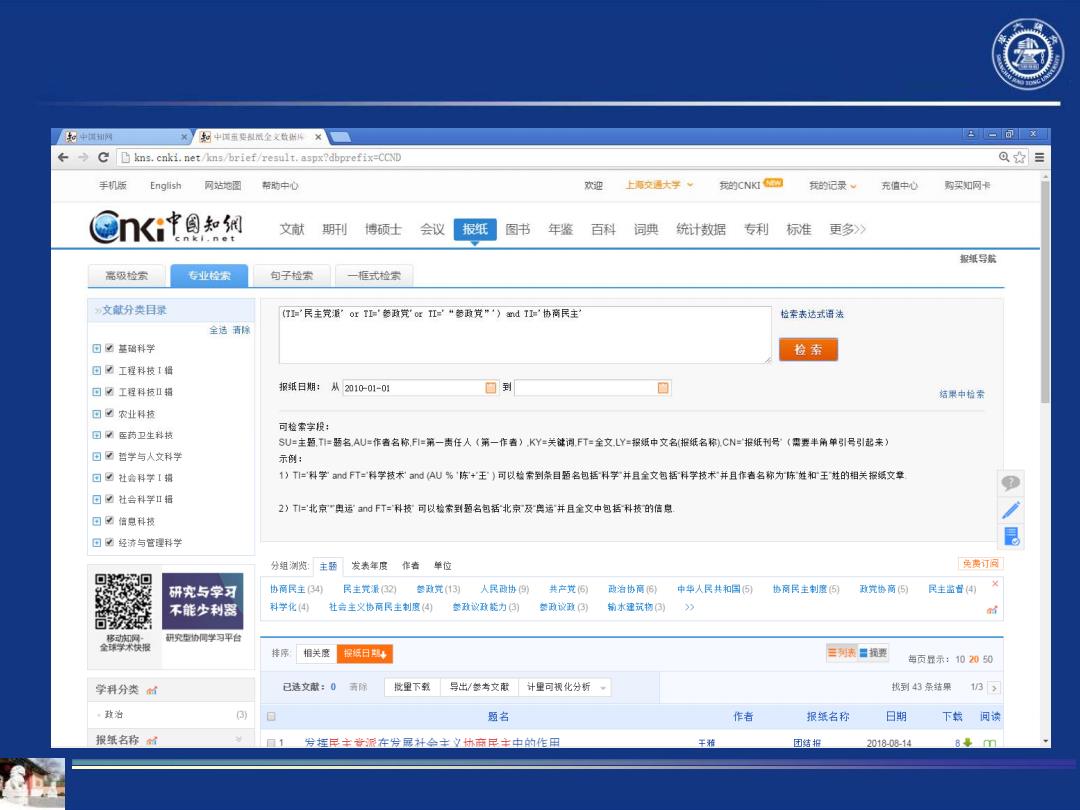Viewport: 1080px width, 810px height.
Task: Sort results by 报纸日期
Action: 364,653
